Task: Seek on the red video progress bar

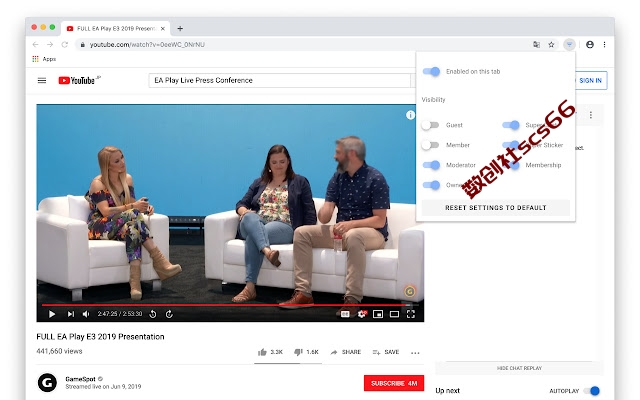Action: point(230,304)
